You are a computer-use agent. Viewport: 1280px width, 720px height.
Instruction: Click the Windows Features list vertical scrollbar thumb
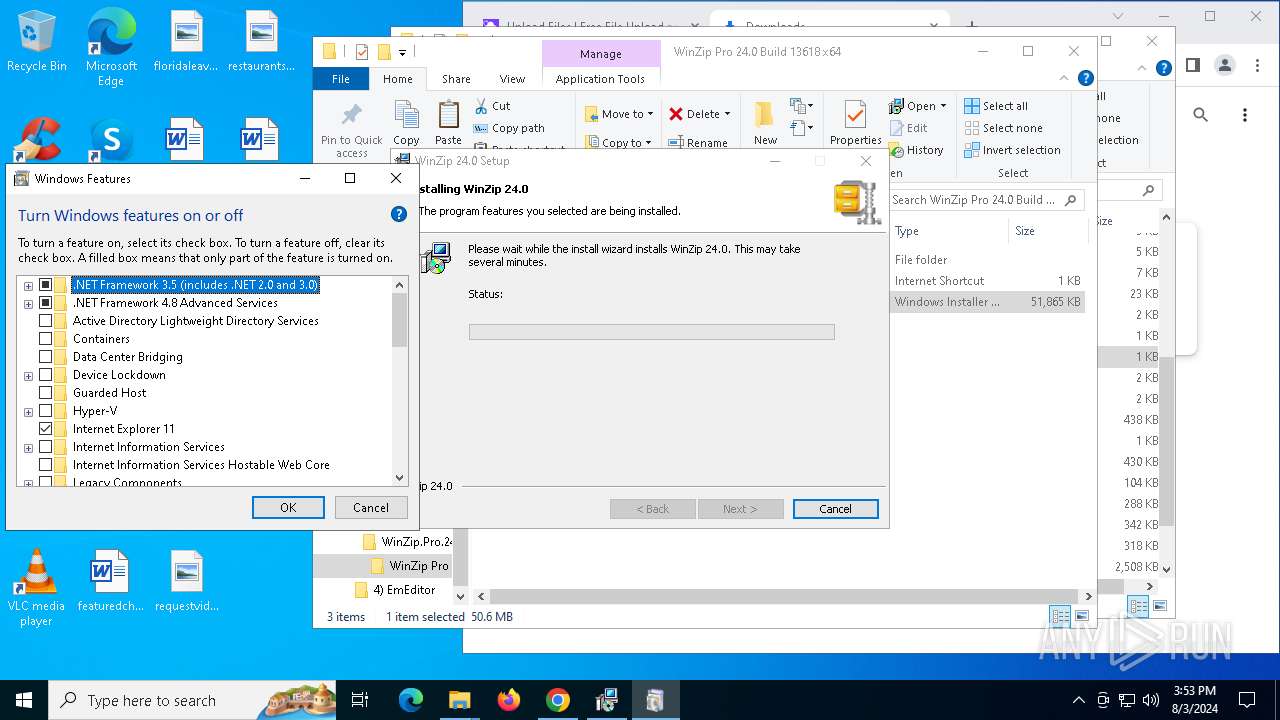(400, 320)
